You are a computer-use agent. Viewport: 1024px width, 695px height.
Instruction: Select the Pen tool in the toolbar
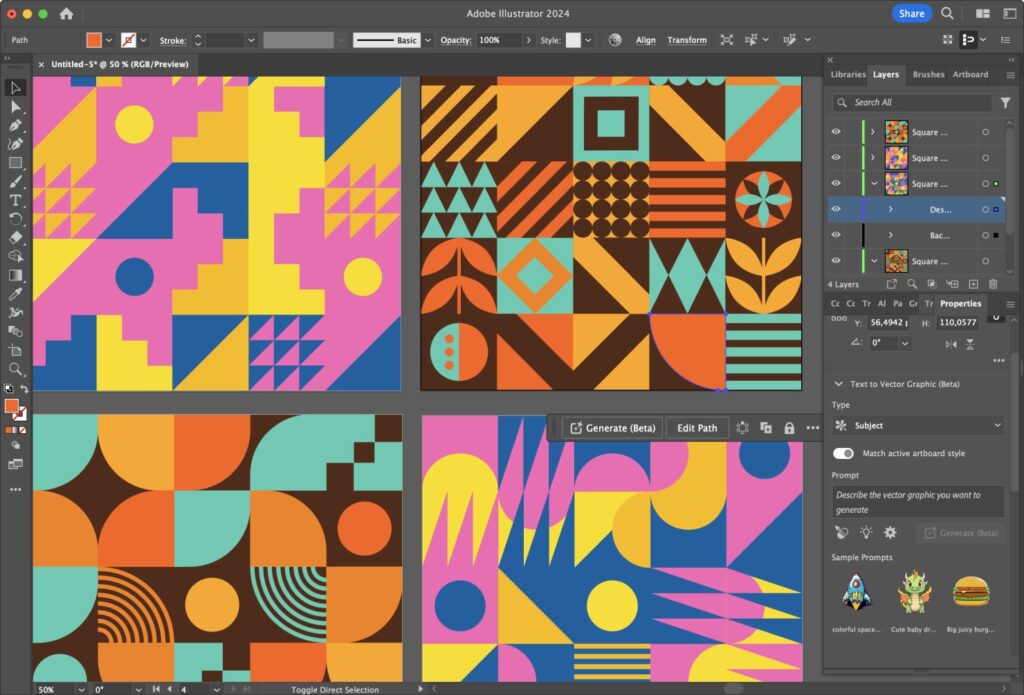click(x=14, y=125)
